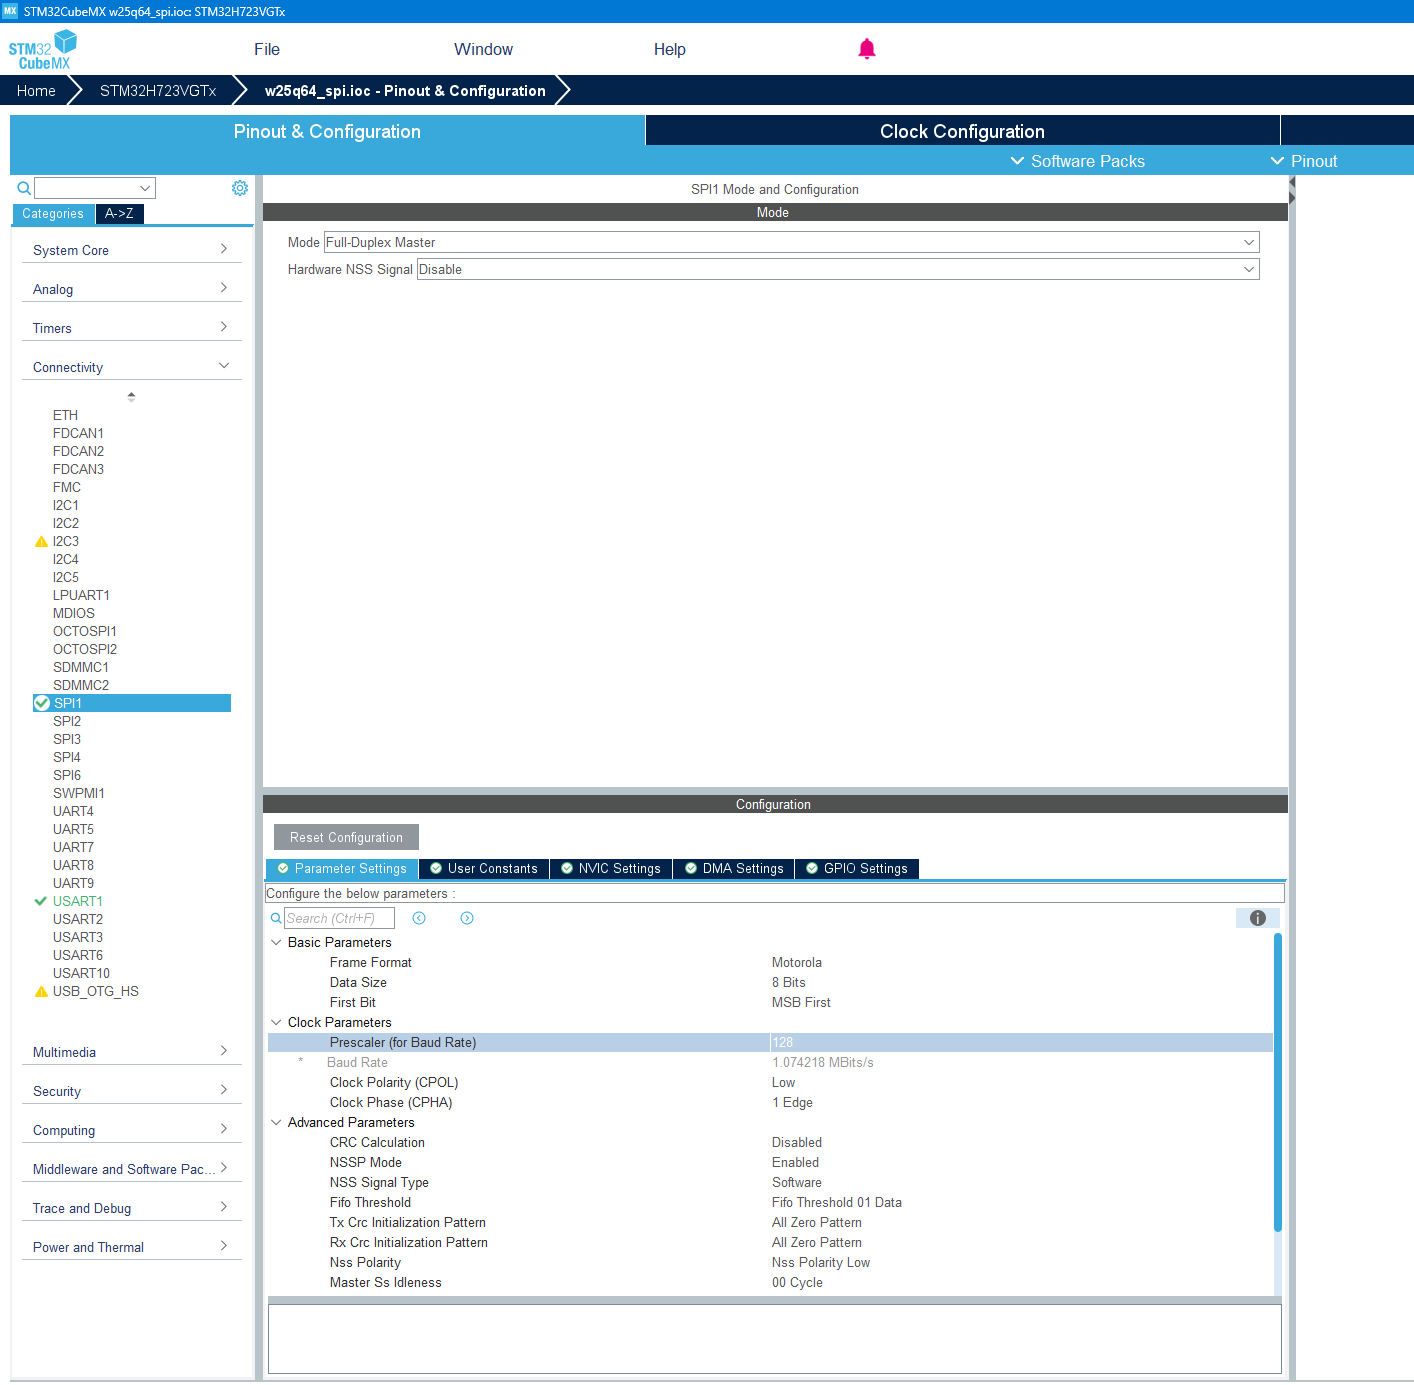Click the STM32H723VGTx breadcrumb
Image resolution: width=1414 pixels, height=1385 pixels.
pyautogui.click(x=158, y=90)
